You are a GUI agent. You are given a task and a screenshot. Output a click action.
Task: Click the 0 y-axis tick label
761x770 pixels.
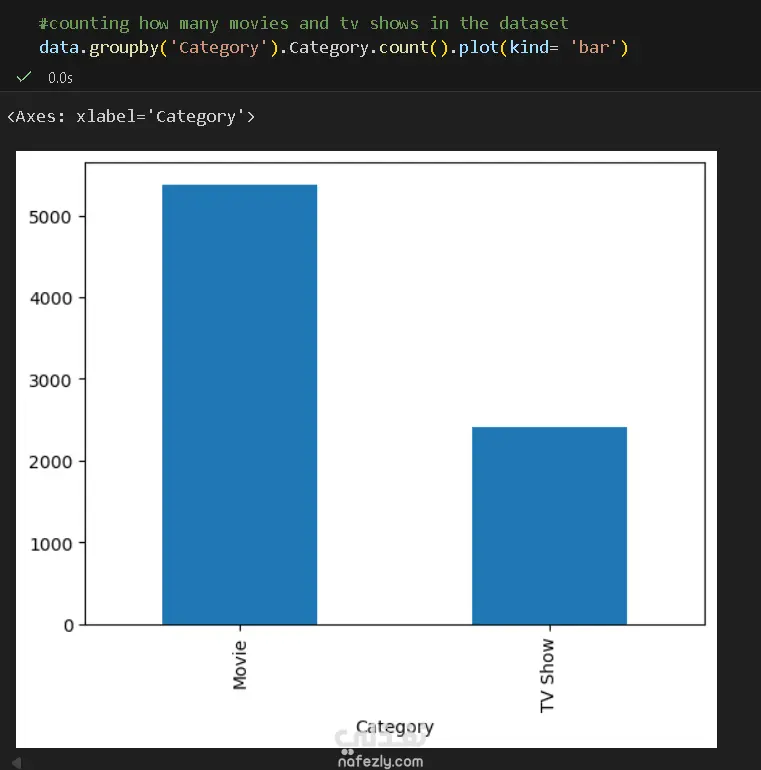(69, 625)
